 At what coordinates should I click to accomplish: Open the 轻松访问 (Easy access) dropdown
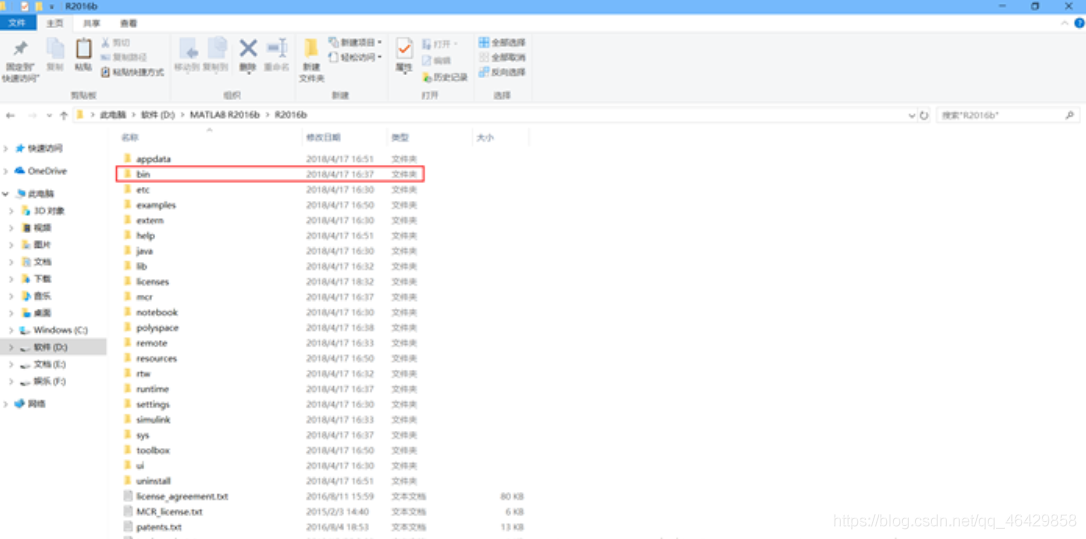(355, 58)
